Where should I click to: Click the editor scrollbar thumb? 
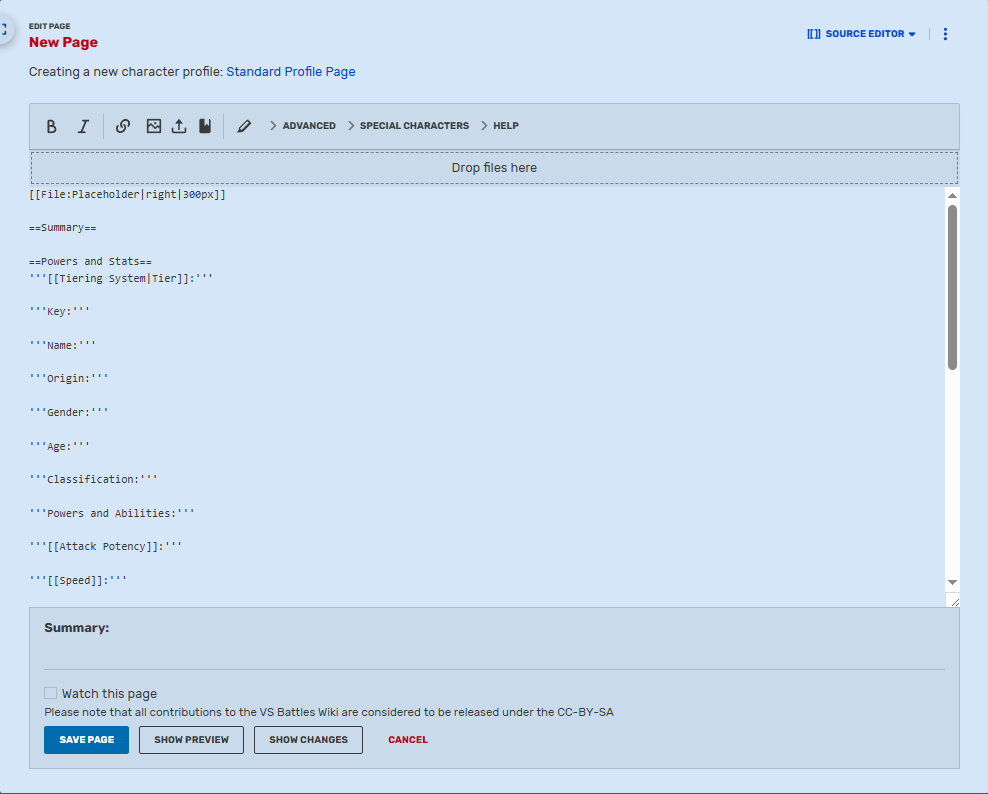point(952,287)
